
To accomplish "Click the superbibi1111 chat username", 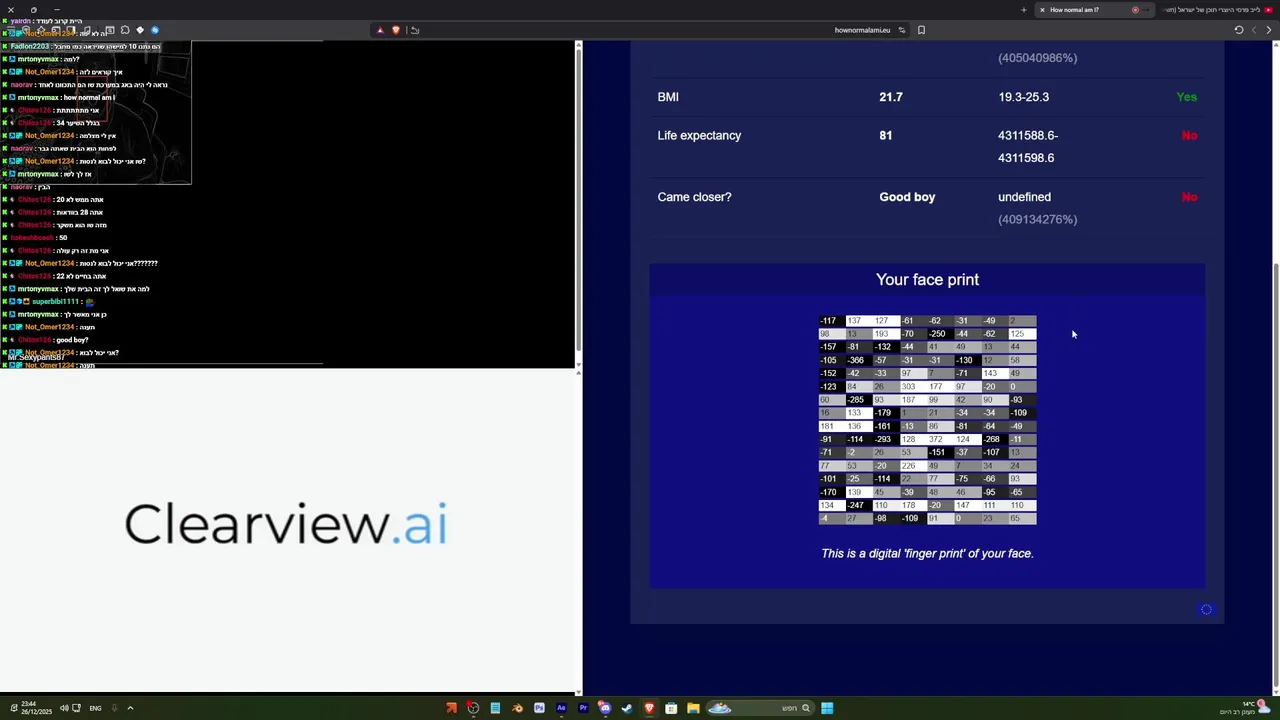I will tap(55, 301).
